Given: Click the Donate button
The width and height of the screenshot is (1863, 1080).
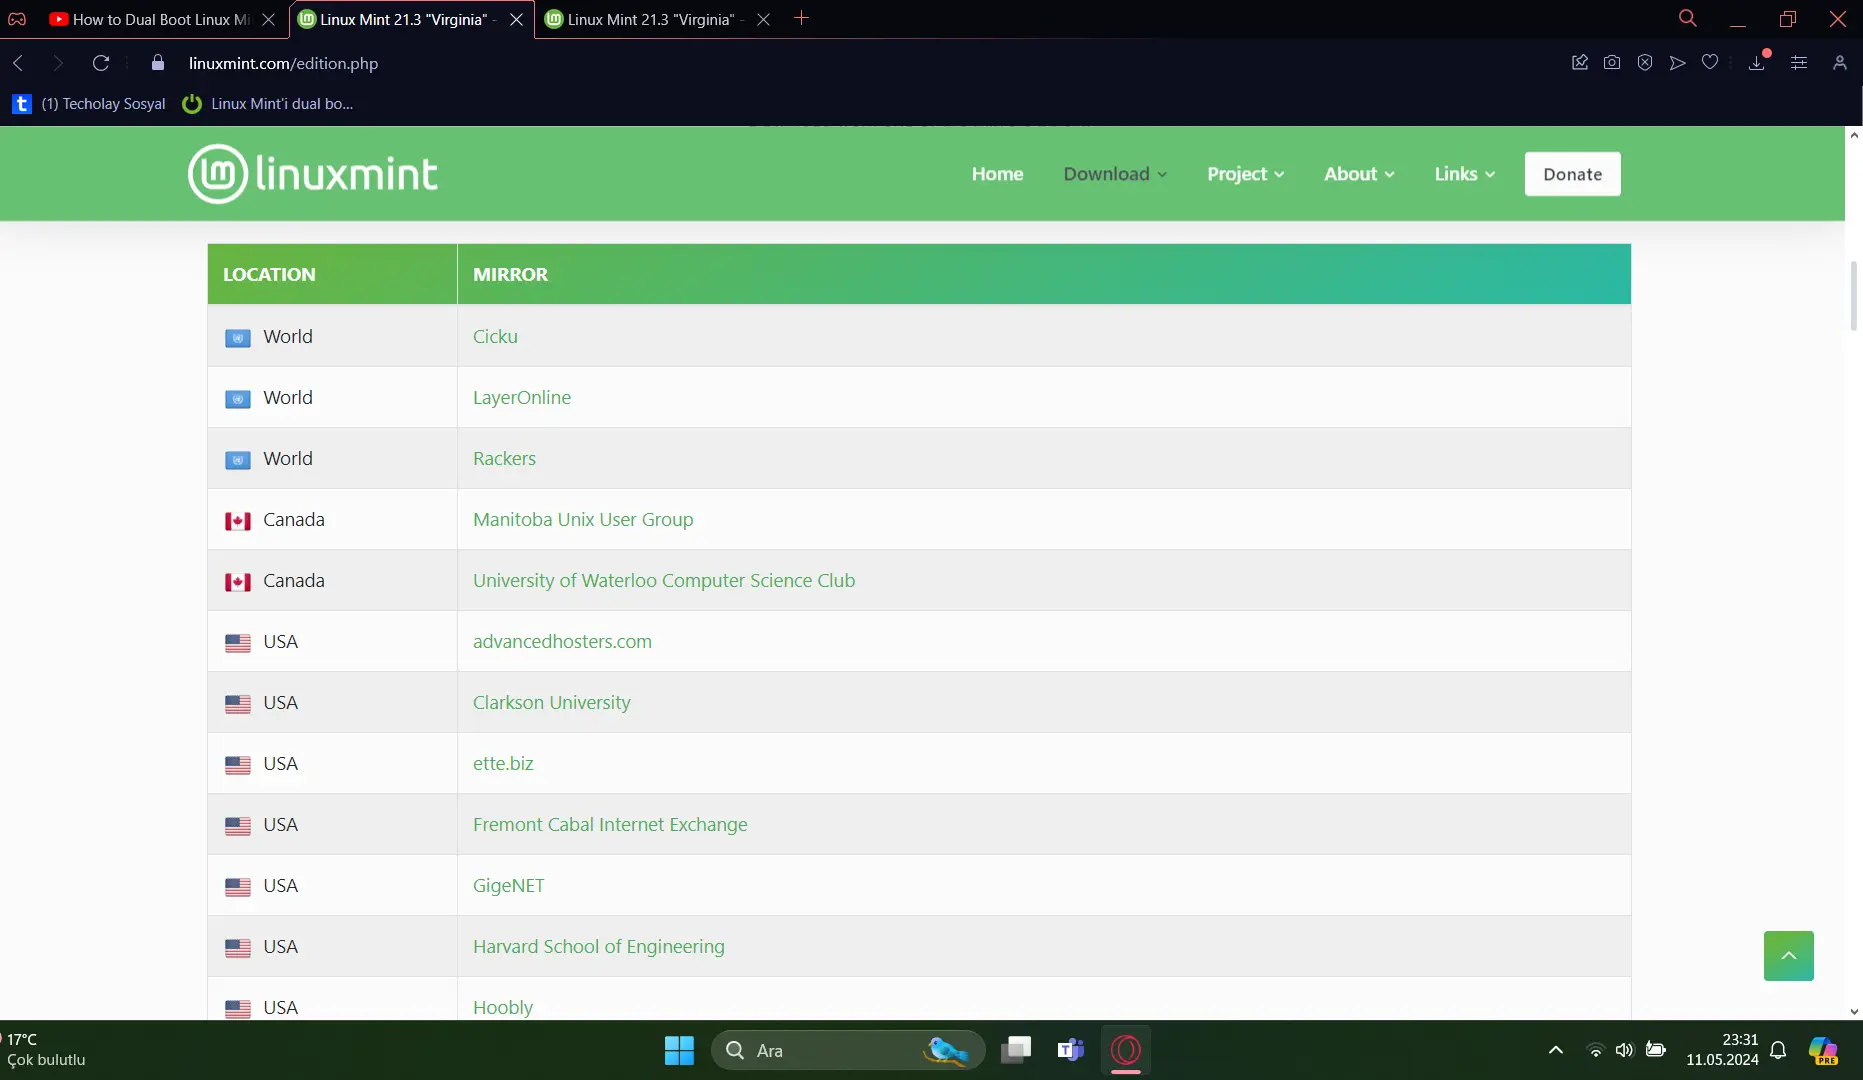Looking at the screenshot, I should 1572,174.
